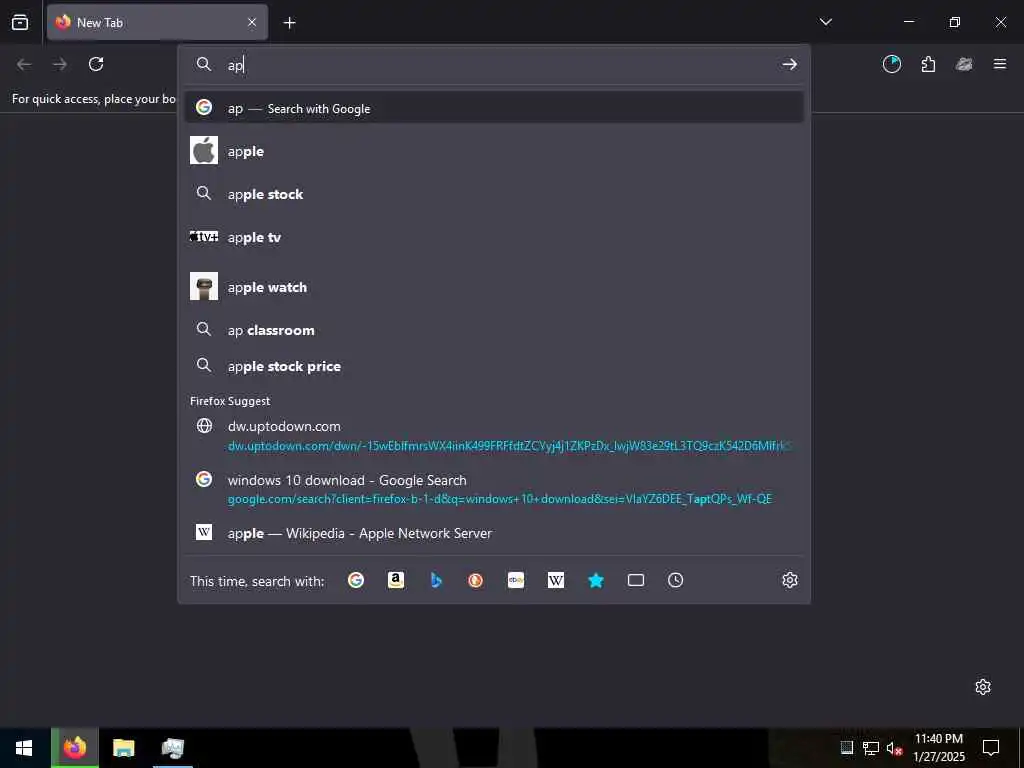The image size is (1024, 768).
Task: Open the apple Wikipedia suggestion
Action: point(494,533)
